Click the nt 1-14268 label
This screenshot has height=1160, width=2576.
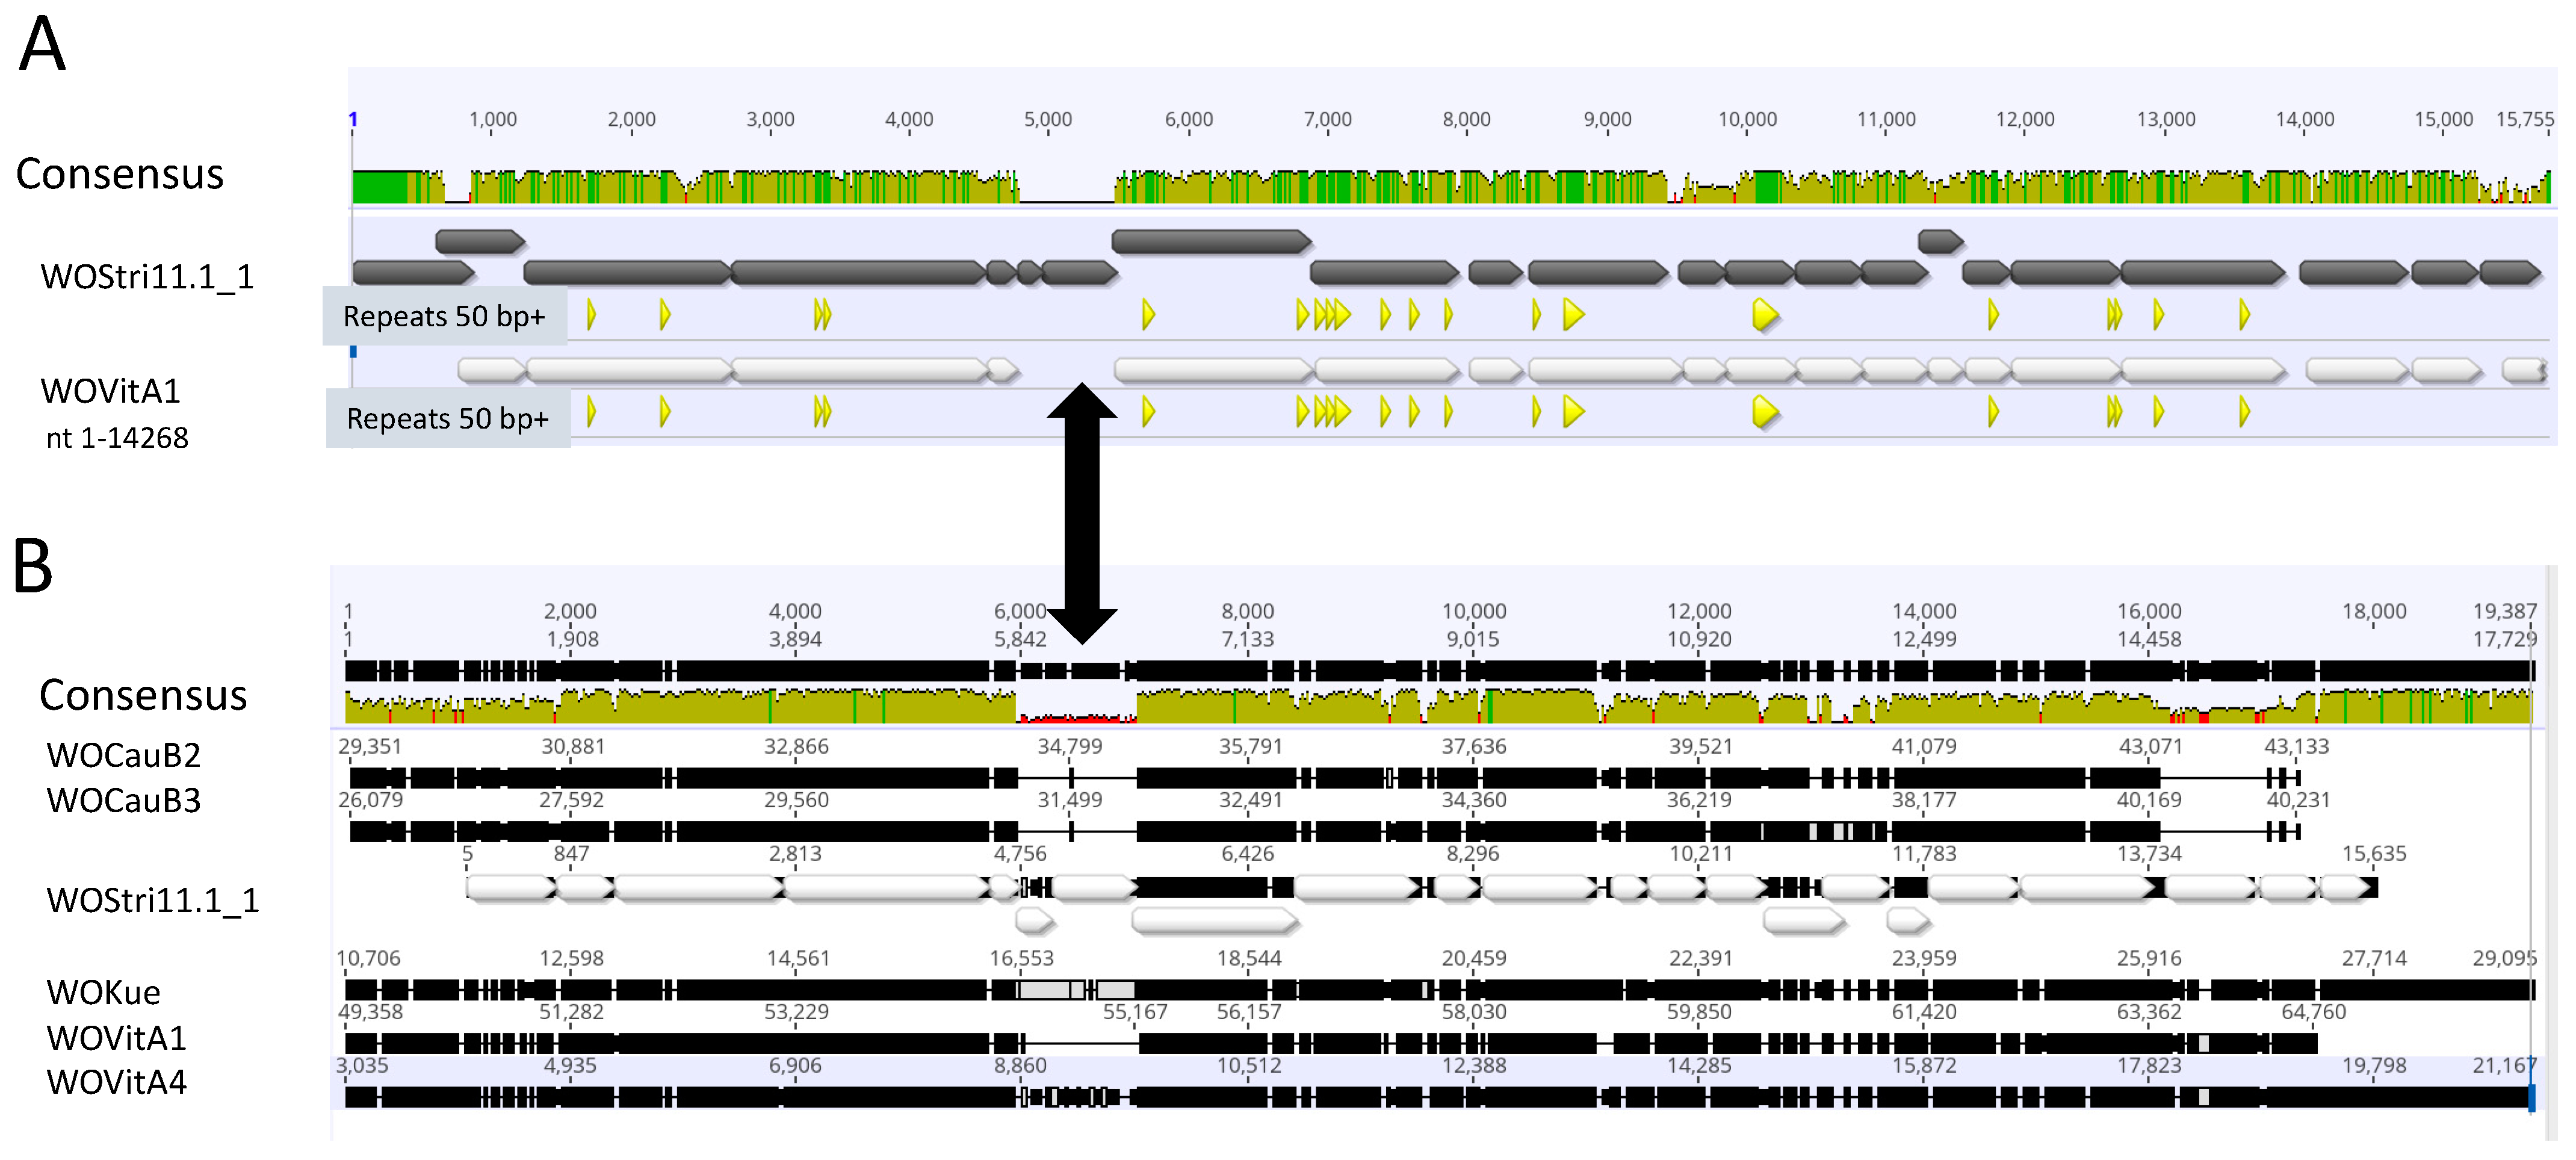pos(117,438)
